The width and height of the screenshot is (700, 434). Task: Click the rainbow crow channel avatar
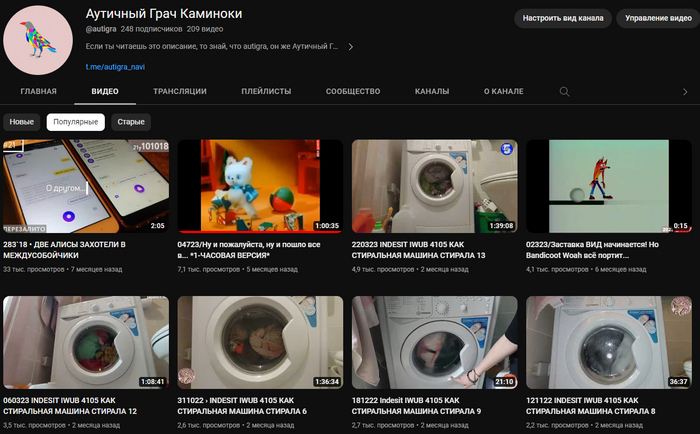(38, 40)
